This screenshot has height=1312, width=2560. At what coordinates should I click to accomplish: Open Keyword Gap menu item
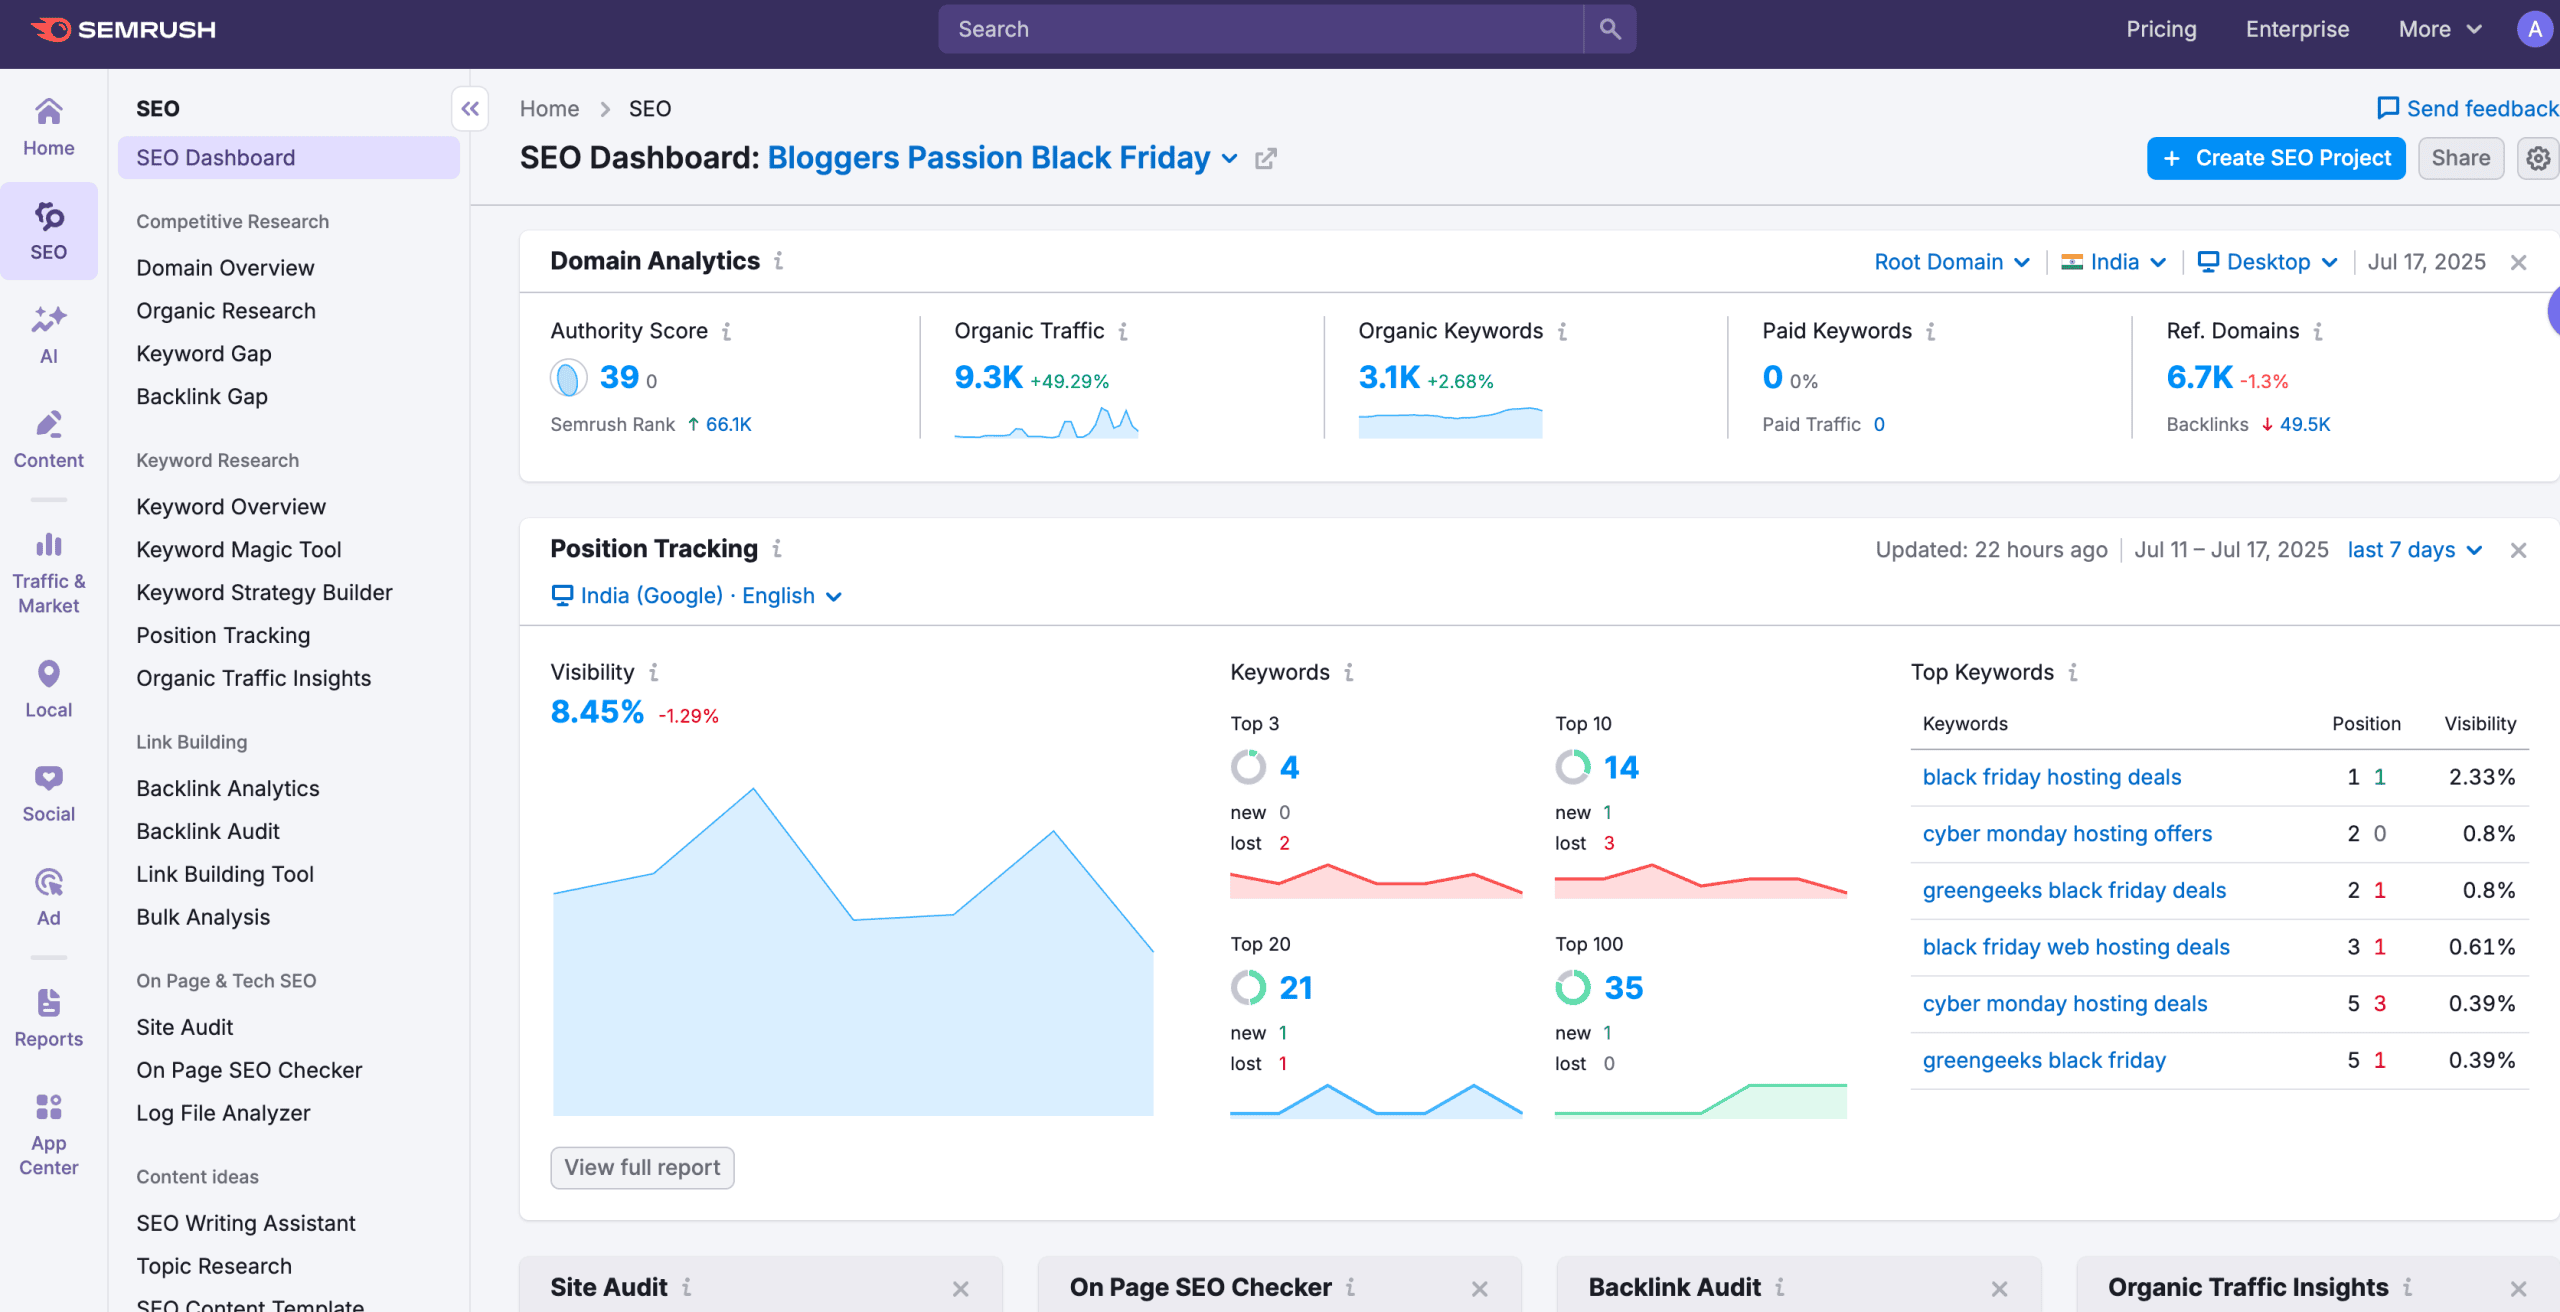click(x=204, y=354)
